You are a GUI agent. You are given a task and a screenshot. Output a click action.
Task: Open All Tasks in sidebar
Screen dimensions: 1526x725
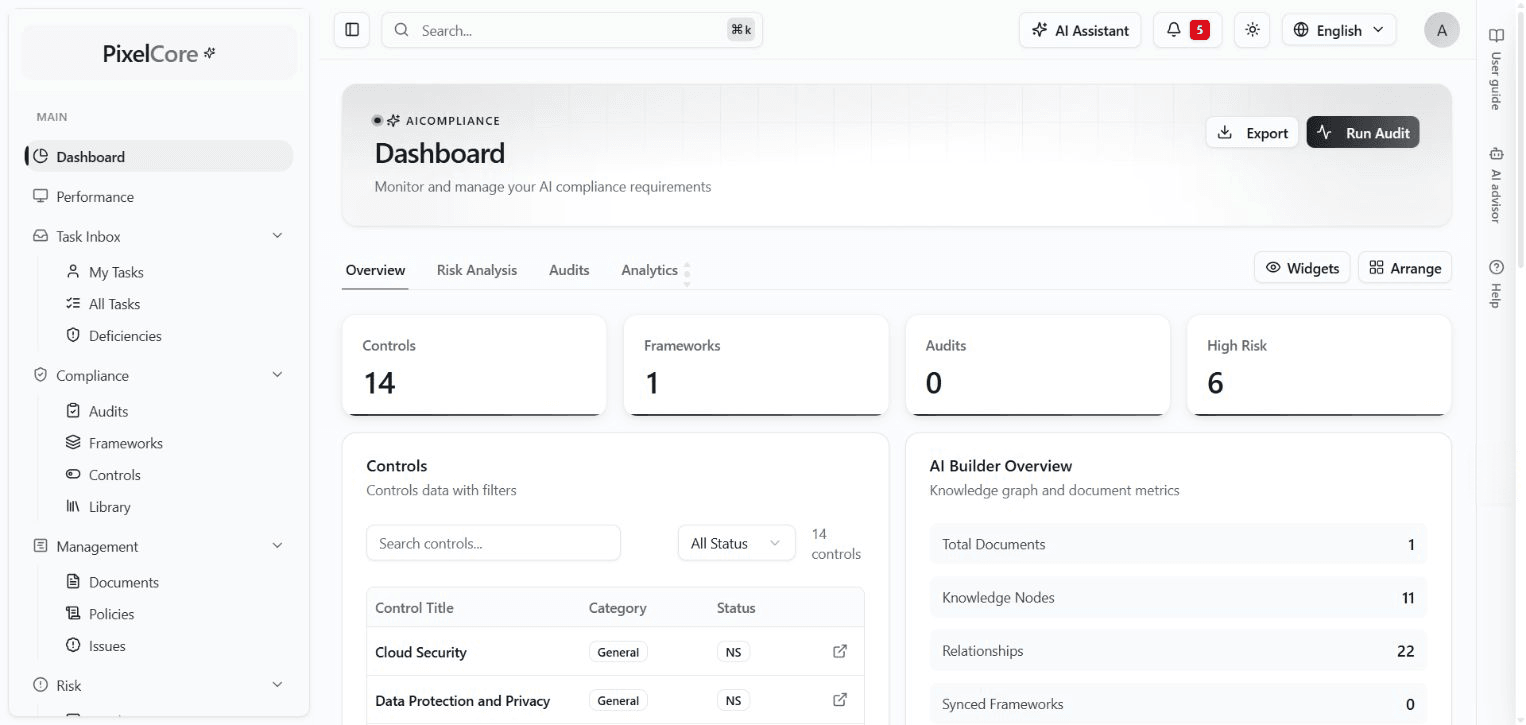tap(114, 304)
